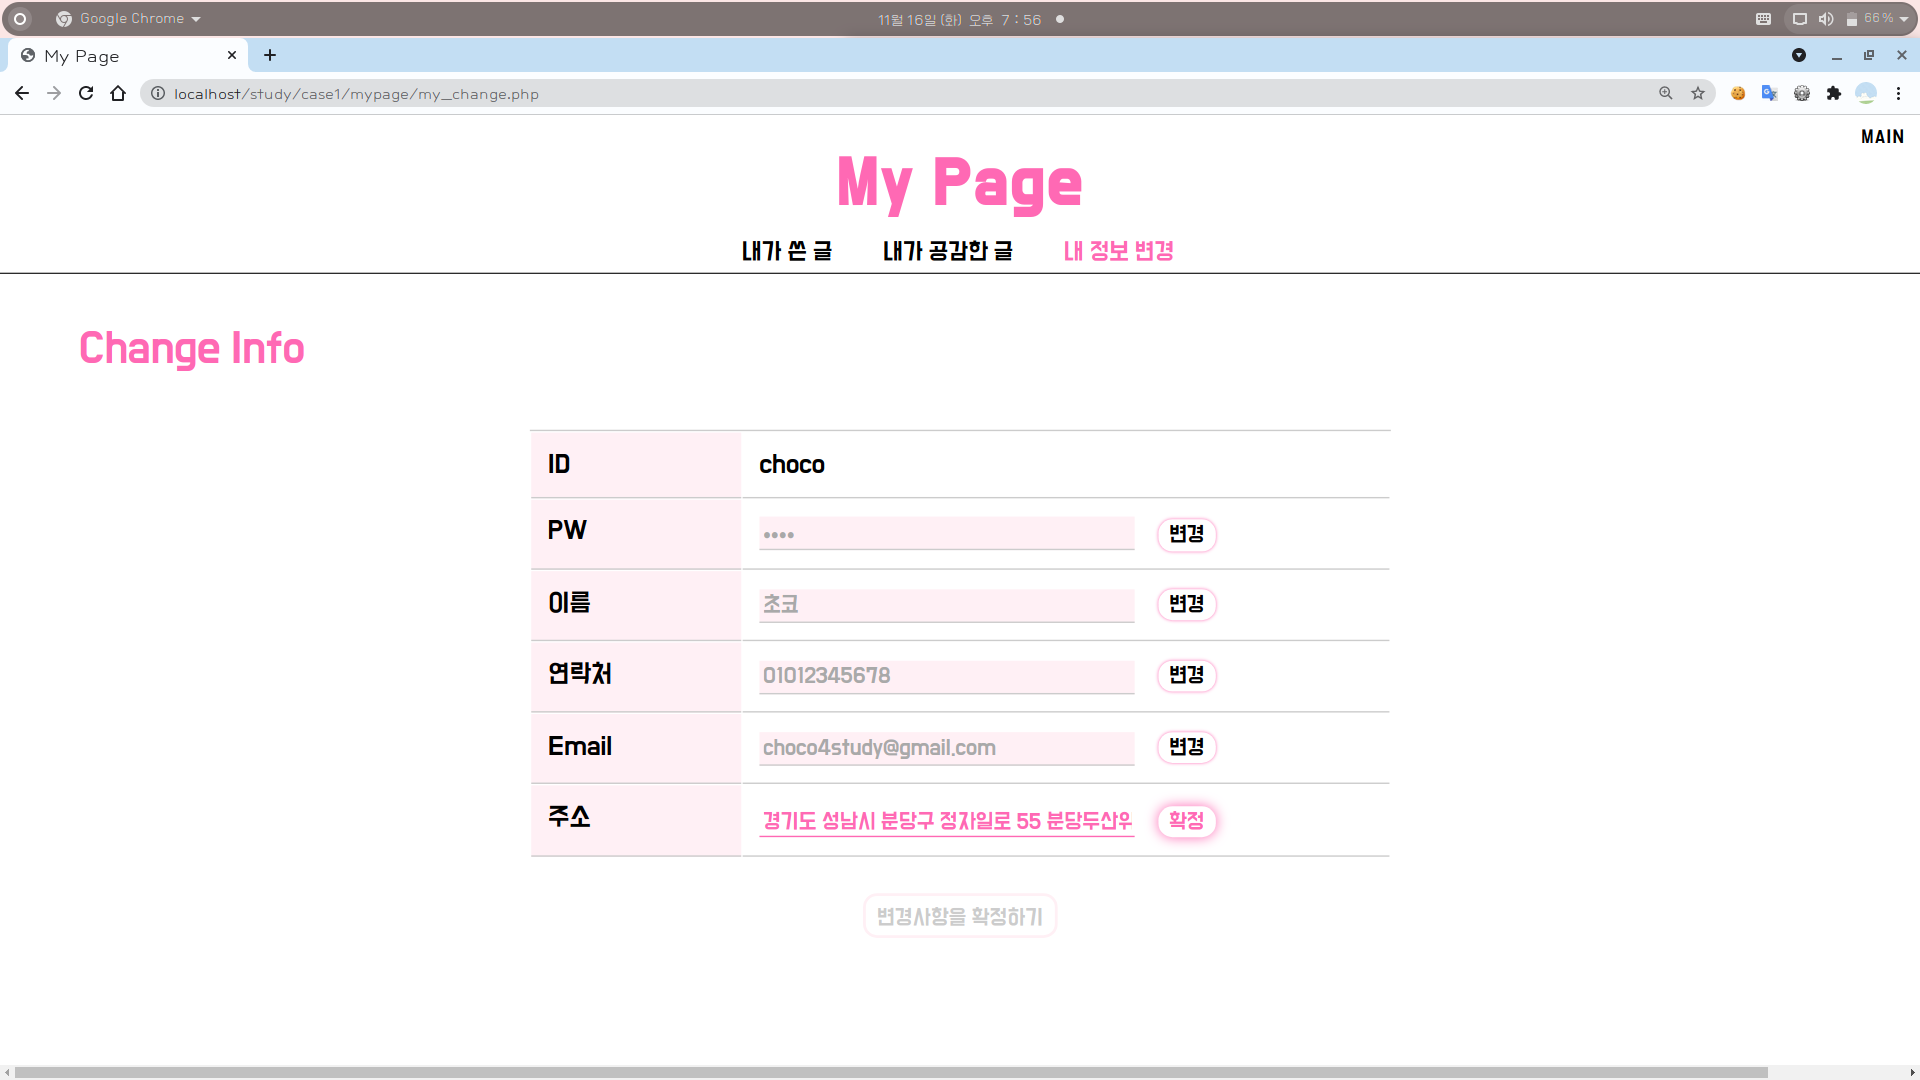Image resolution: width=1920 pixels, height=1080 pixels.
Task: Click the Google Translate extension icon
Action: click(x=1769, y=93)
